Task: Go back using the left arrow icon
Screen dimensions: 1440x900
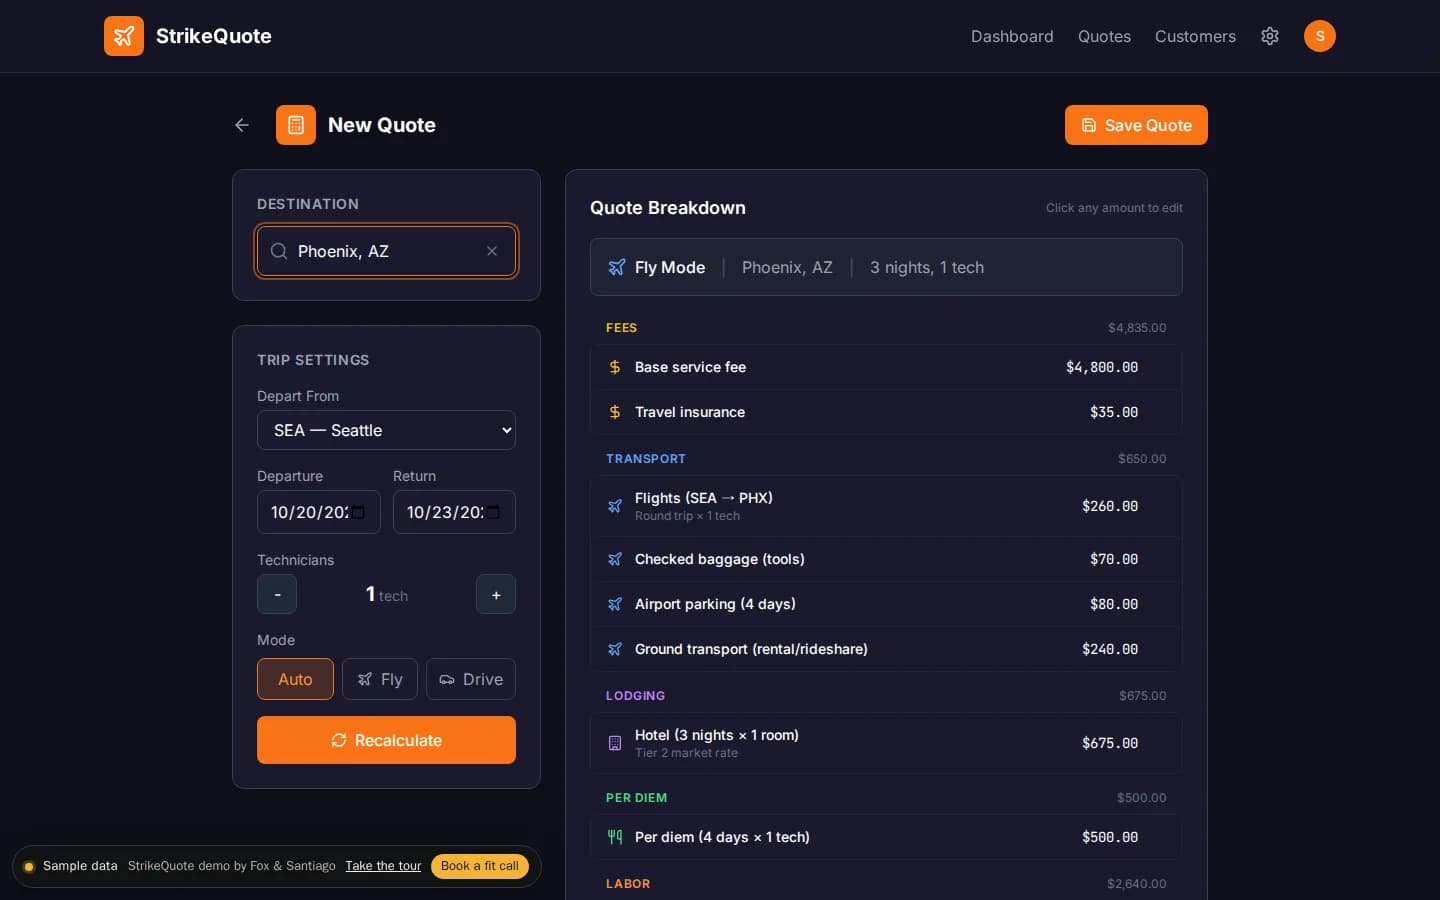Action: point(242,125)
